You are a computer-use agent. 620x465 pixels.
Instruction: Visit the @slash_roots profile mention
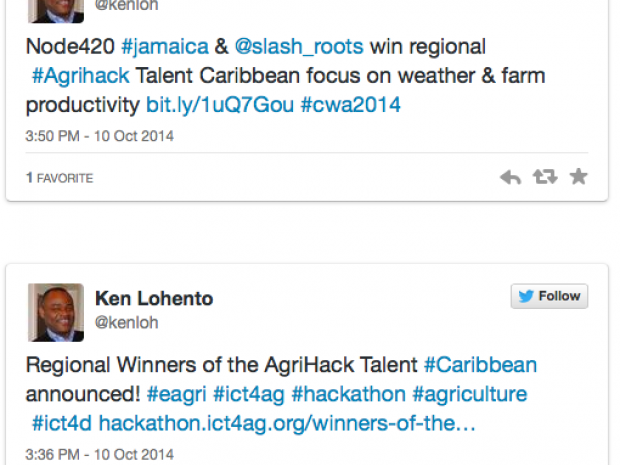point(302,47)
